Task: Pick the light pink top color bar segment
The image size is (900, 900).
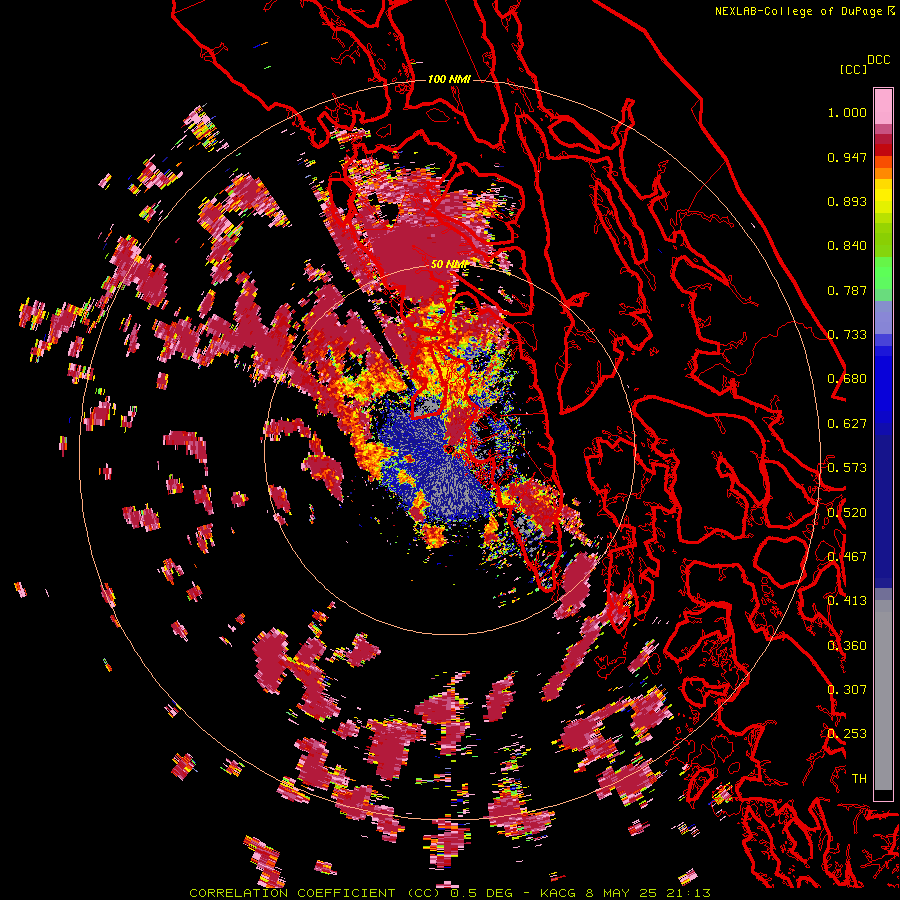Action: [883, 106]
